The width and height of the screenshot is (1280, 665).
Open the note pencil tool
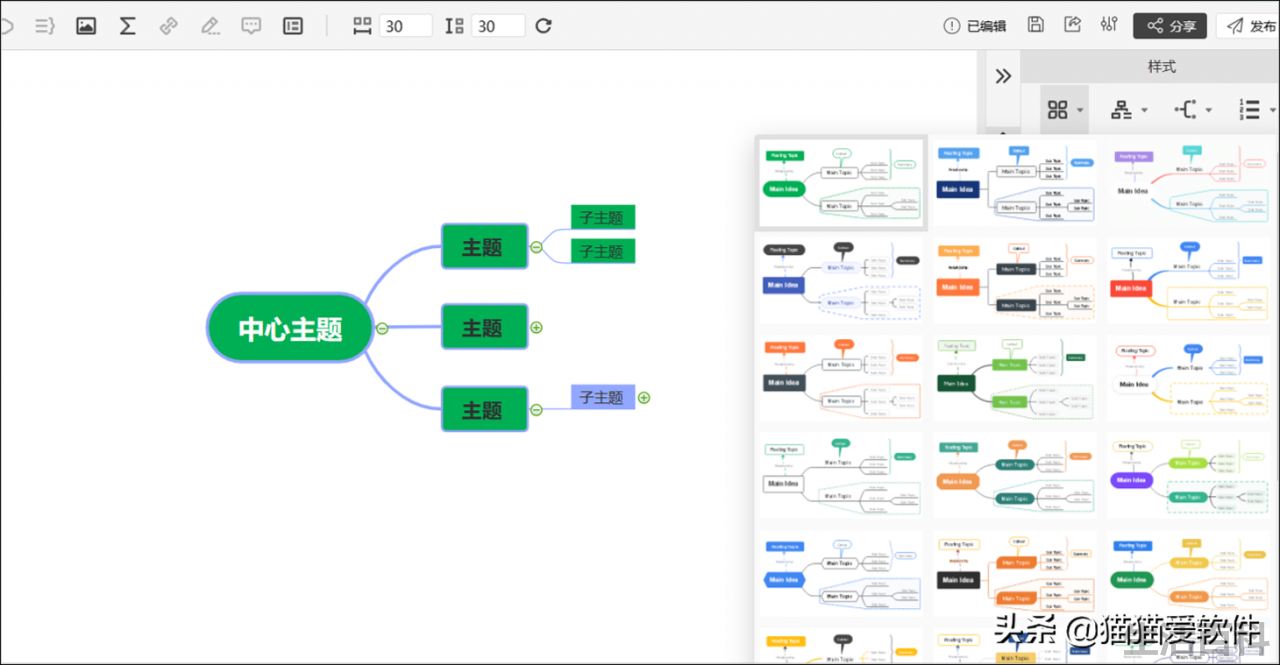[x=210, y=26]
